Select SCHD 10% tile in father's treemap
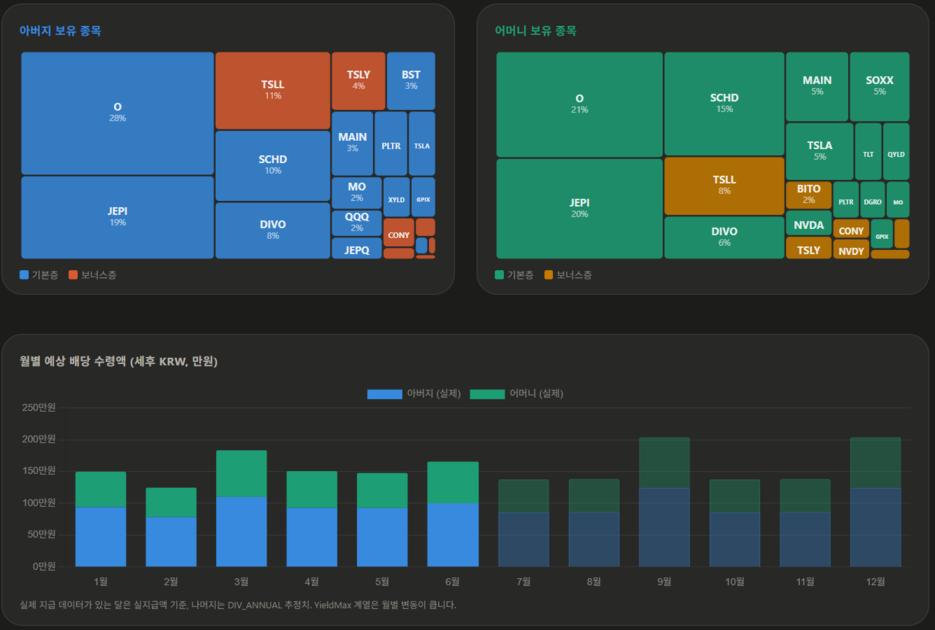 [x=273, y=166]
